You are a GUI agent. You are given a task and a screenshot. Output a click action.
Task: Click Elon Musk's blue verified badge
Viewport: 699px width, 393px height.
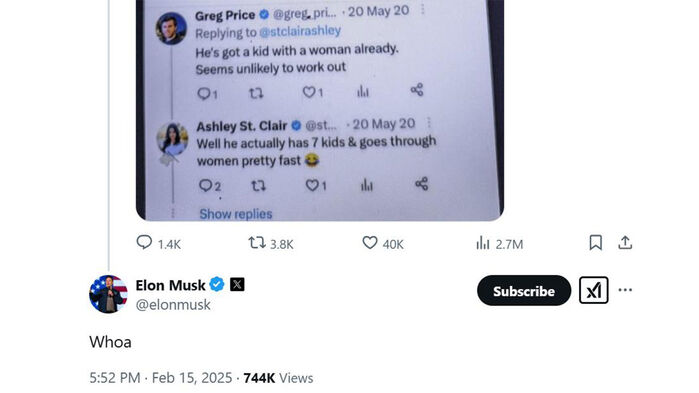pyautogui.click(x=217, y=284)
